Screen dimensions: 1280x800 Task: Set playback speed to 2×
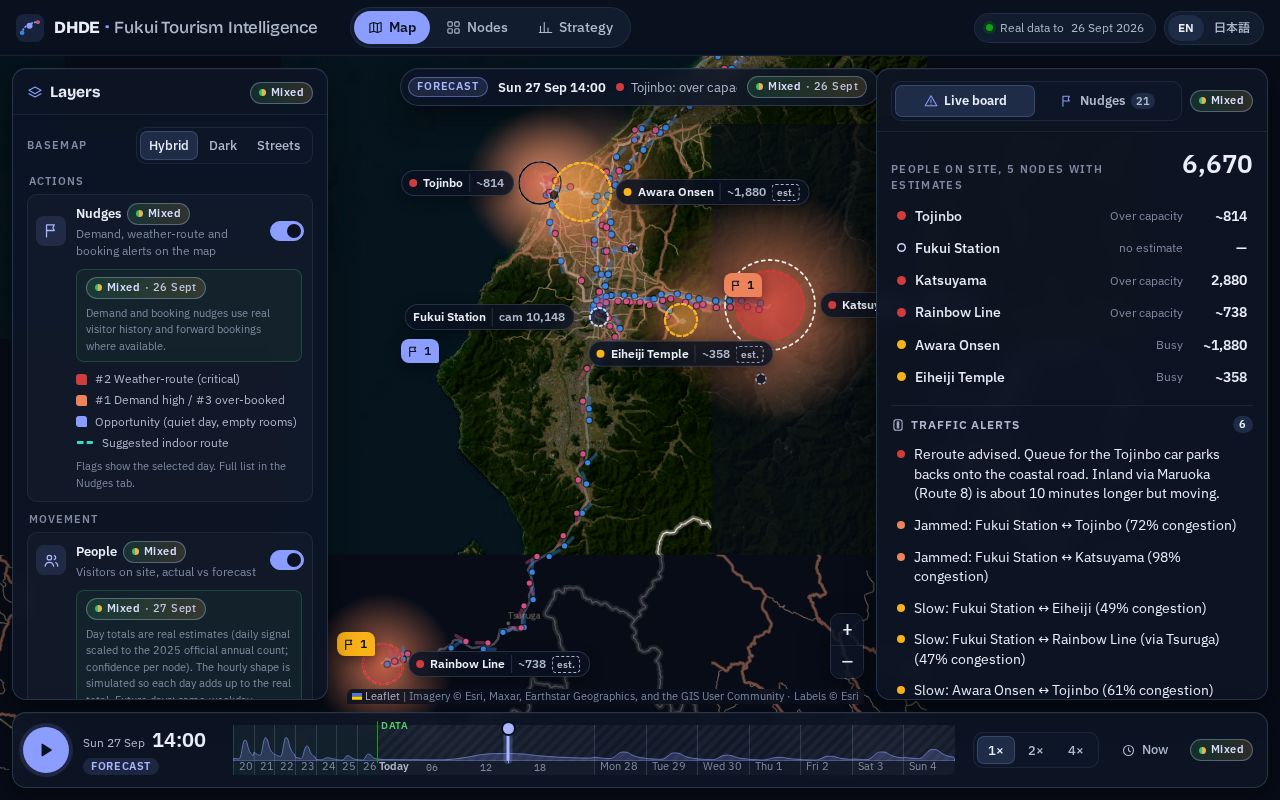tap(1036, 750)
